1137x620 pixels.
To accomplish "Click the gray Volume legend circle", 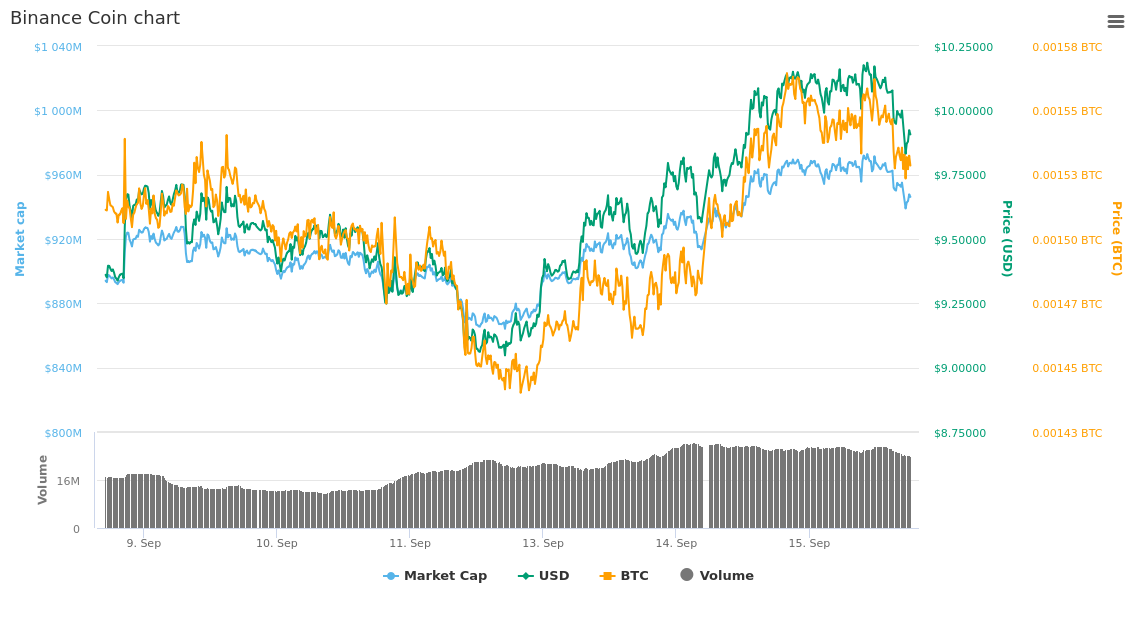I will pyautogui.click(x=687, y=575).
